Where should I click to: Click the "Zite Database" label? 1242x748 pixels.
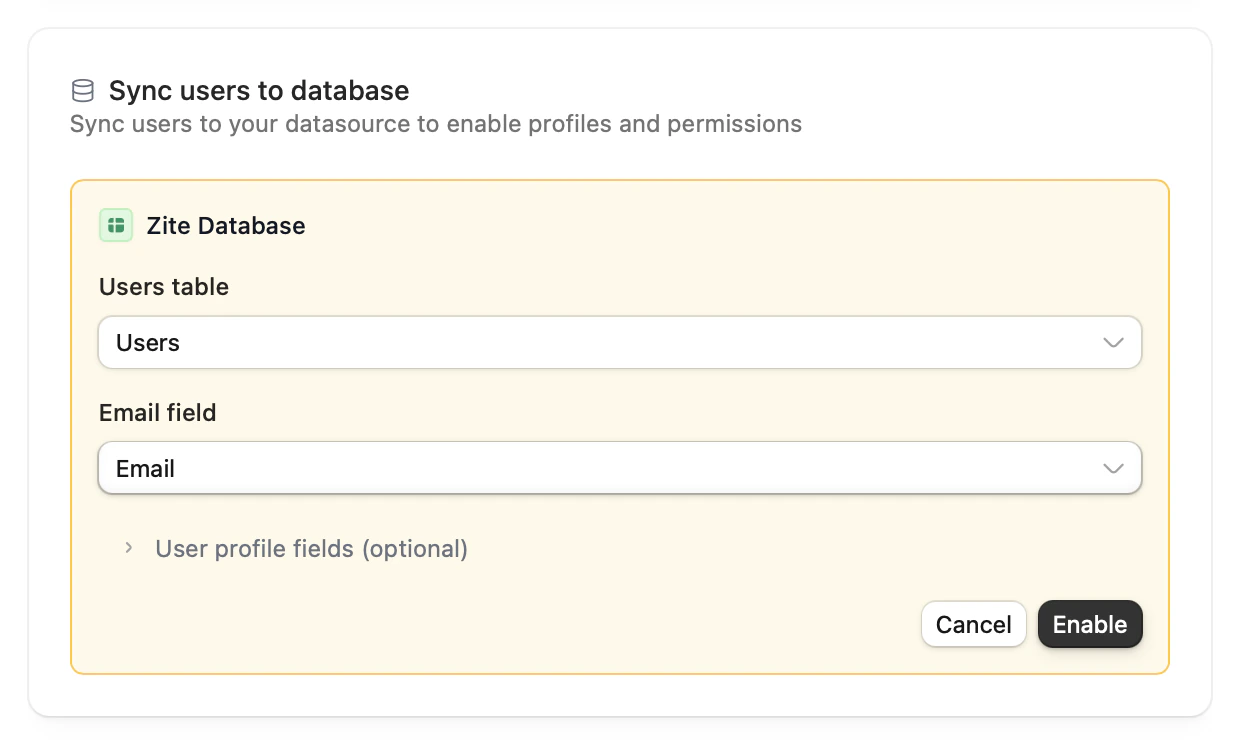click(226, 225)
